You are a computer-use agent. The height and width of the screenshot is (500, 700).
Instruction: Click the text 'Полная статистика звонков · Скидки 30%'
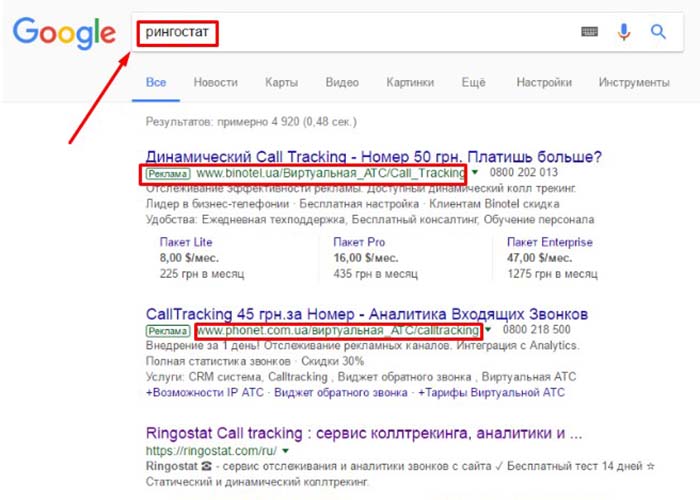point(254,361)
